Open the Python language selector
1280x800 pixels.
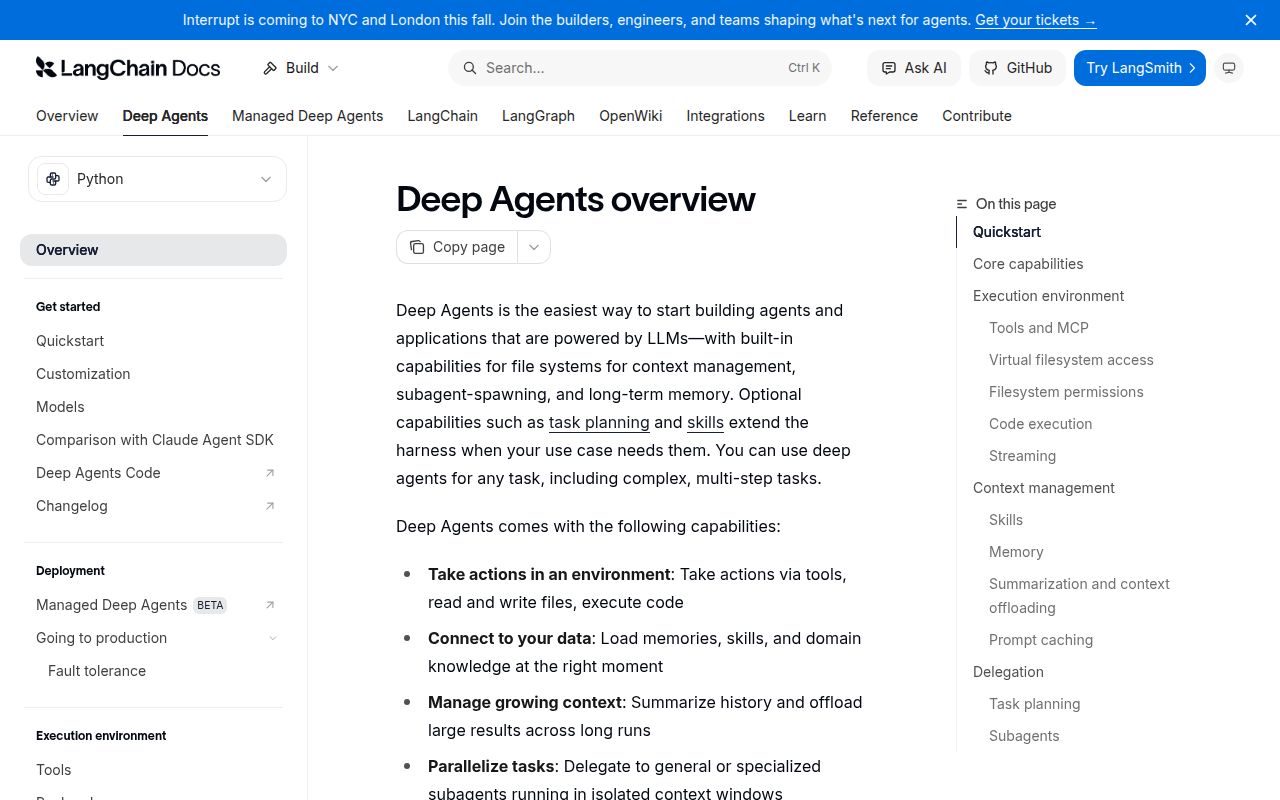click(157, 179)
